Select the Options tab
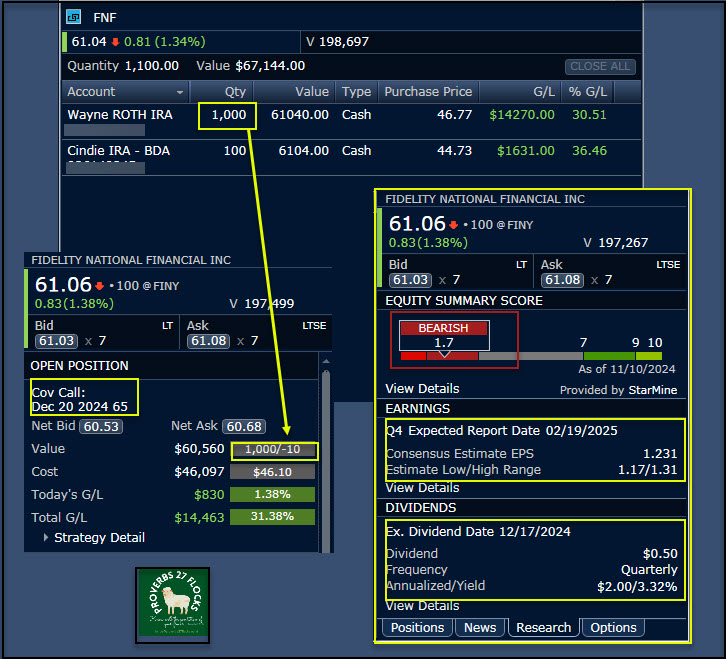The image size is (726, 659). point(613,627)
